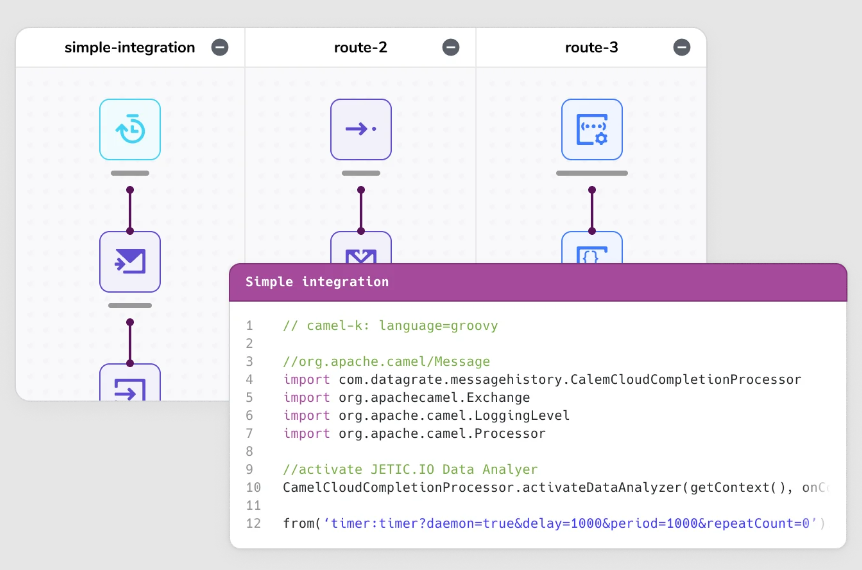Collapse the route-3 column
This screenshot has height=570, width=862.
tap(682, 47)
